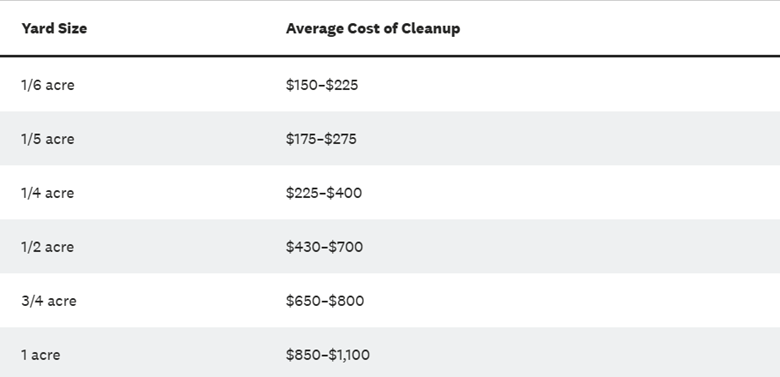Click the $225–$400 price range

tap(324, 193)
